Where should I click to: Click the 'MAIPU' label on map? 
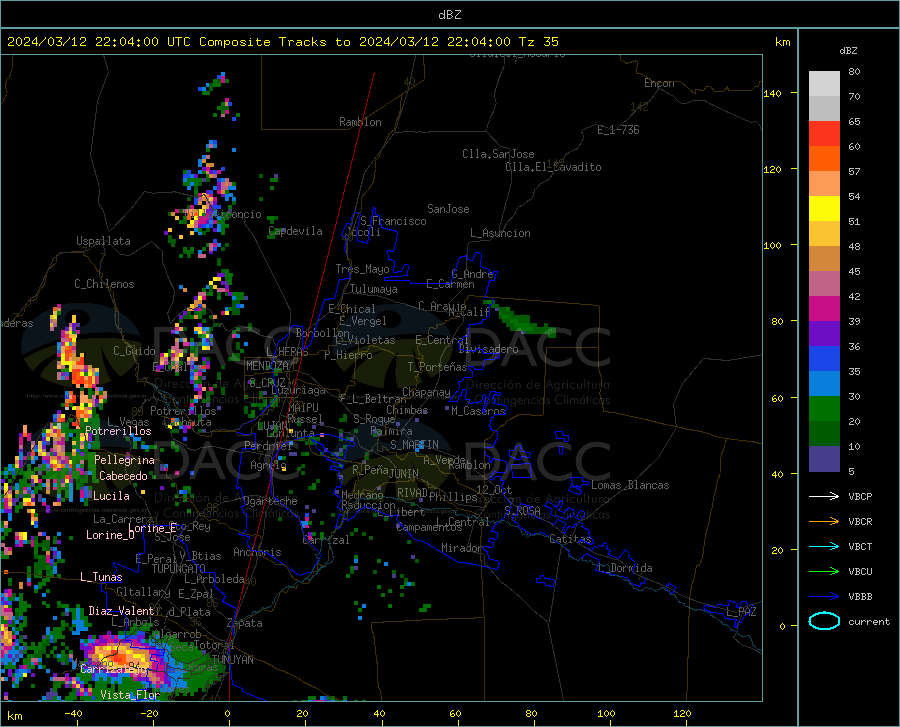[304, 407]
